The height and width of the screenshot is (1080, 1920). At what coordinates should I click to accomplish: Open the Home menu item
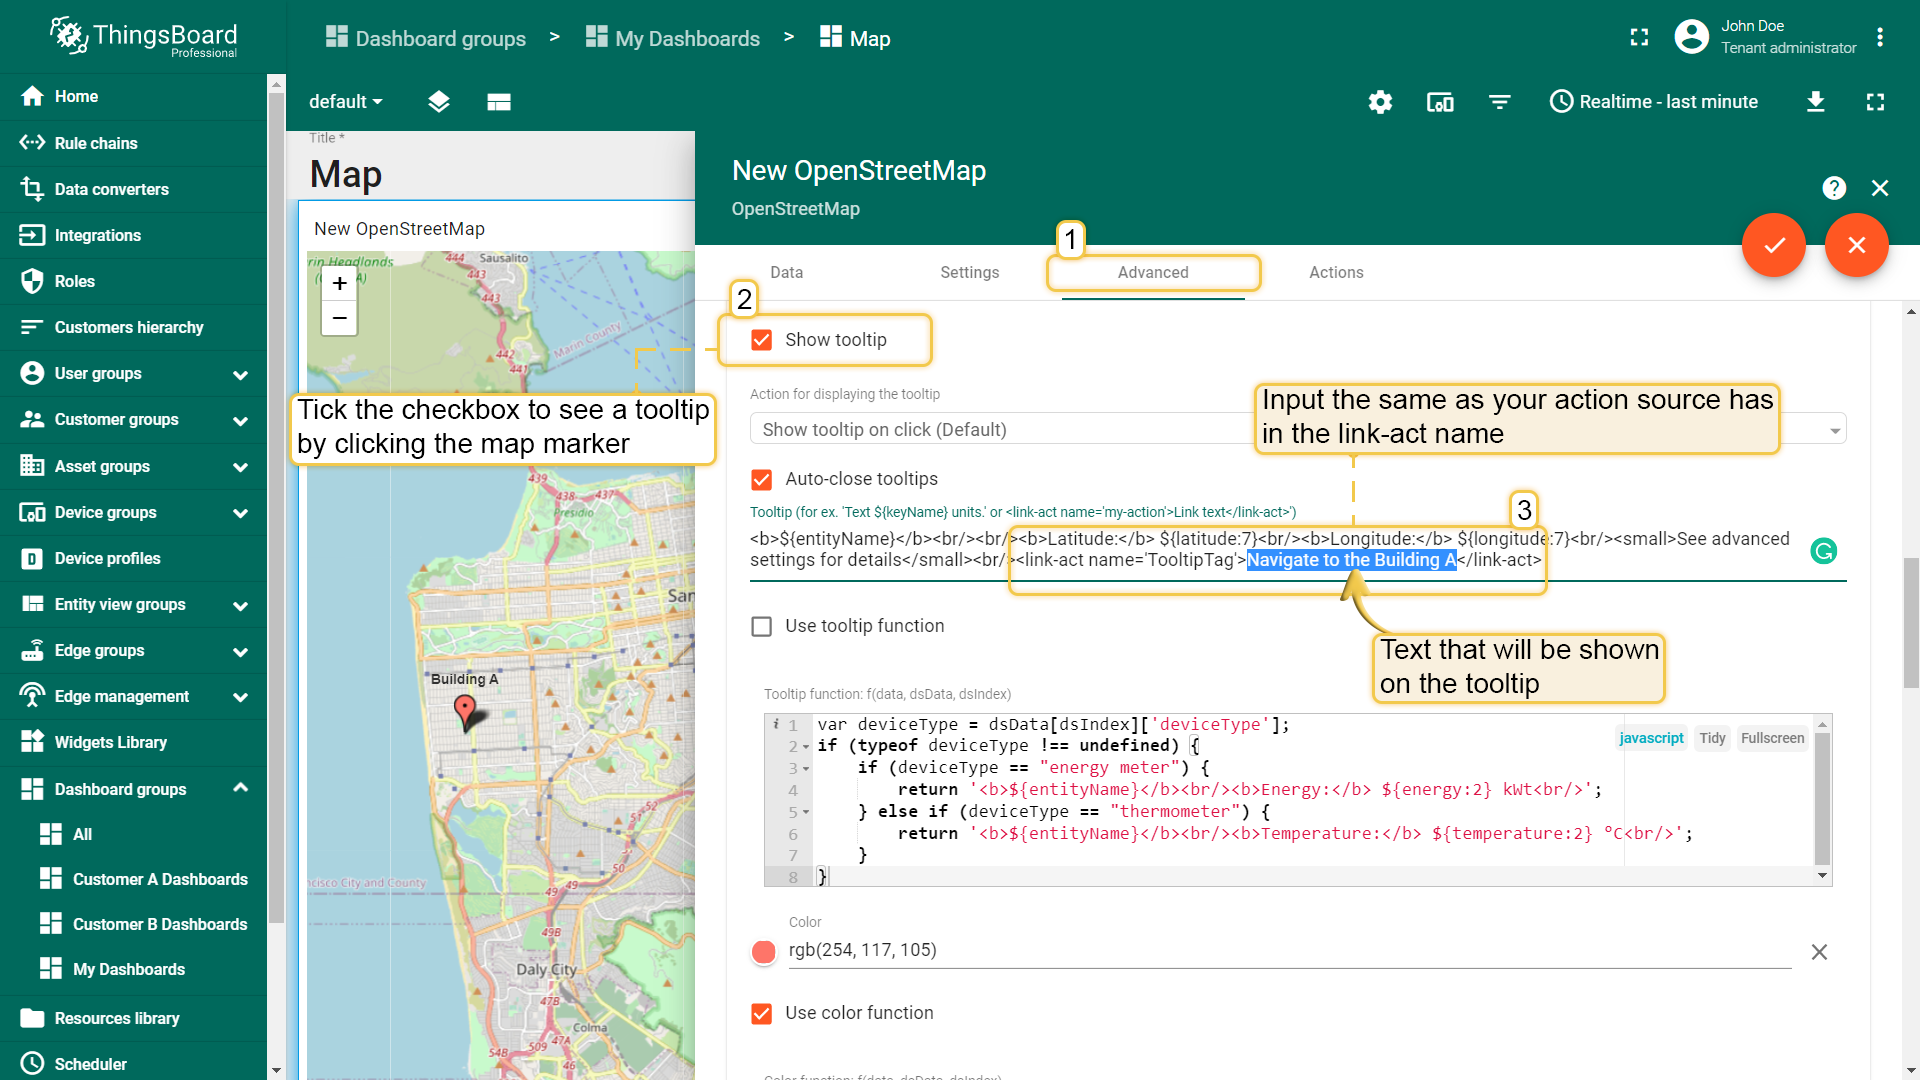click(134, 96)
